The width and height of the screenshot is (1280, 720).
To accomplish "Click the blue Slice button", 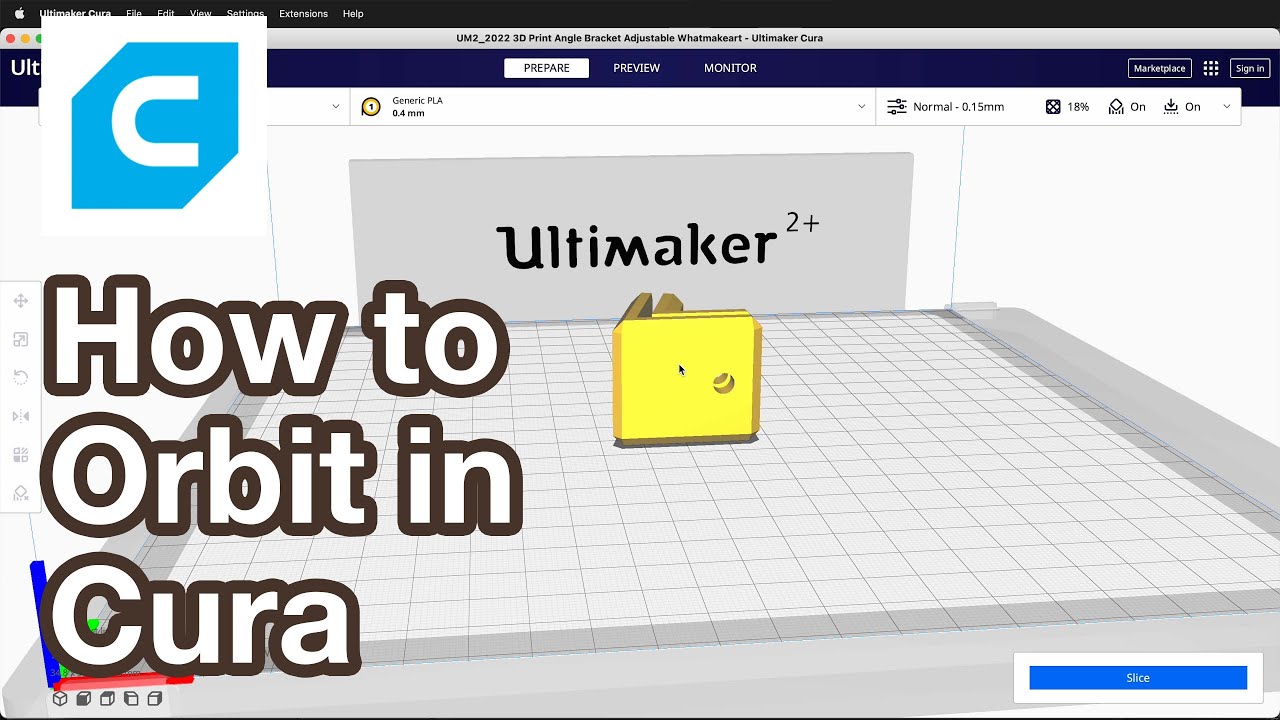I will 1138,678.
